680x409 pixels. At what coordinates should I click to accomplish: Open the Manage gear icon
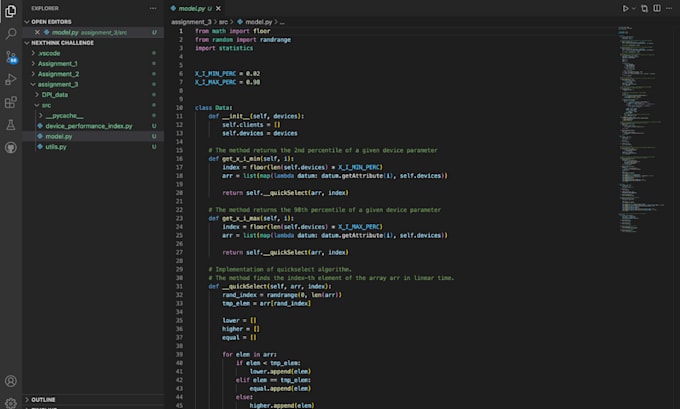11,403
